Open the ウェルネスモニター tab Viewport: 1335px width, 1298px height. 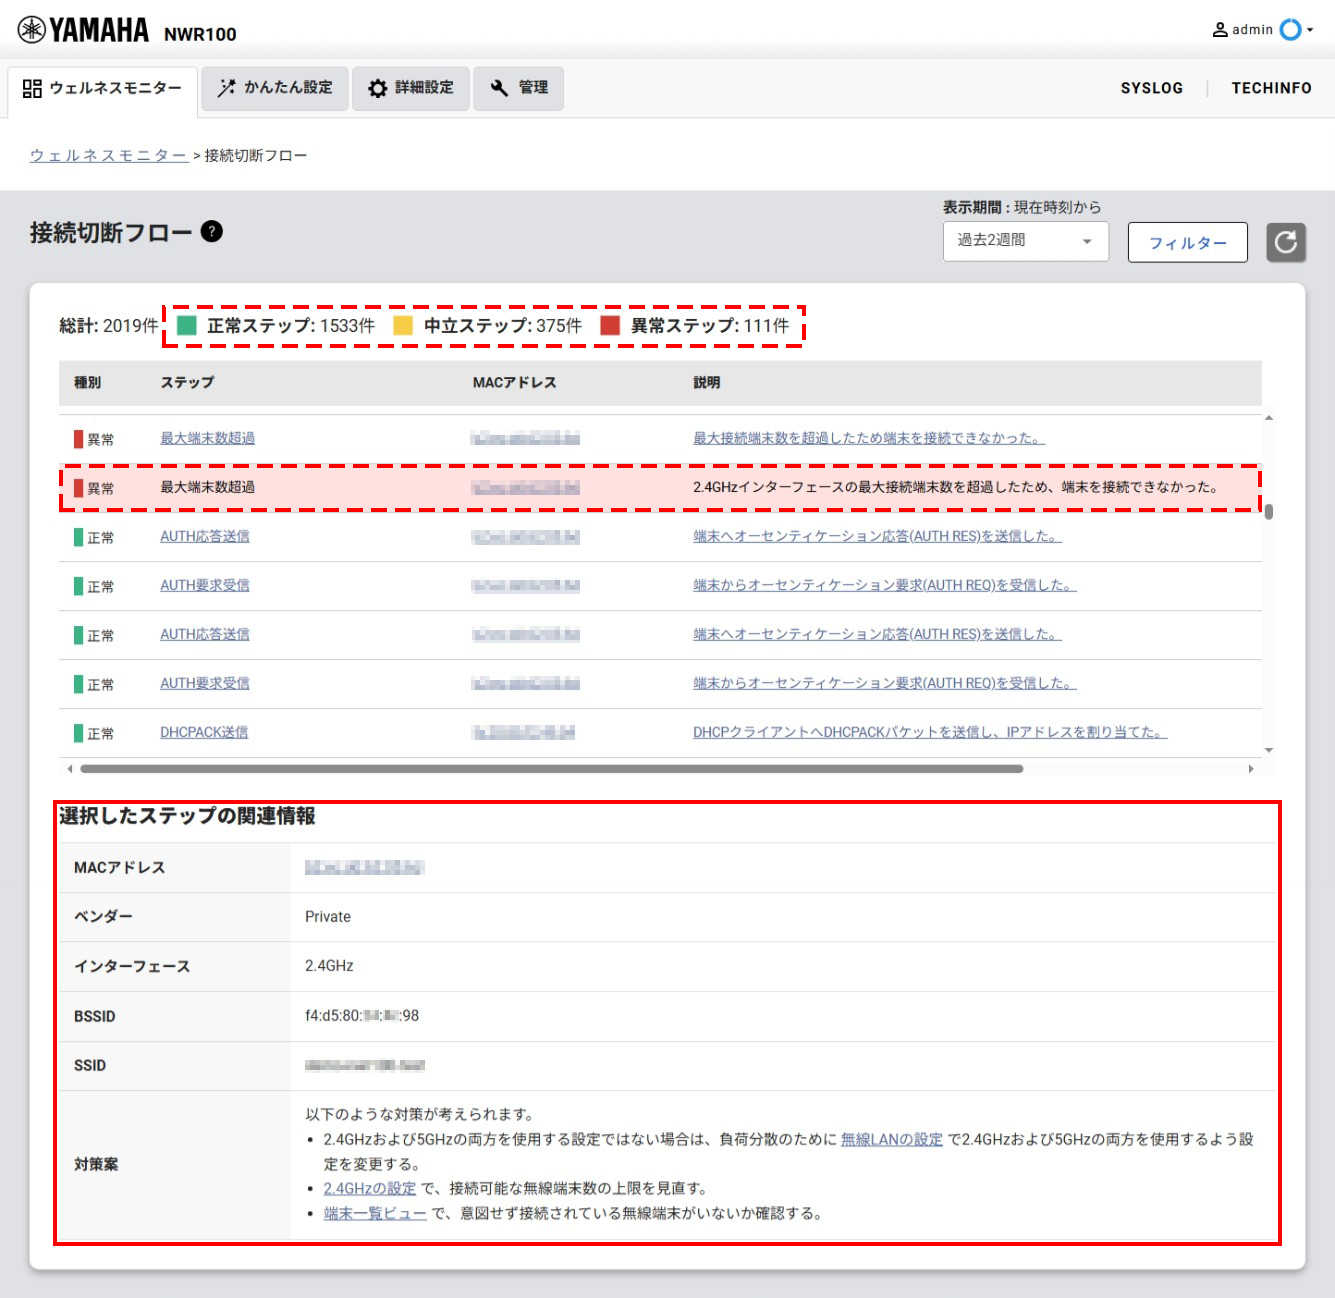click(x=102, y=88)
